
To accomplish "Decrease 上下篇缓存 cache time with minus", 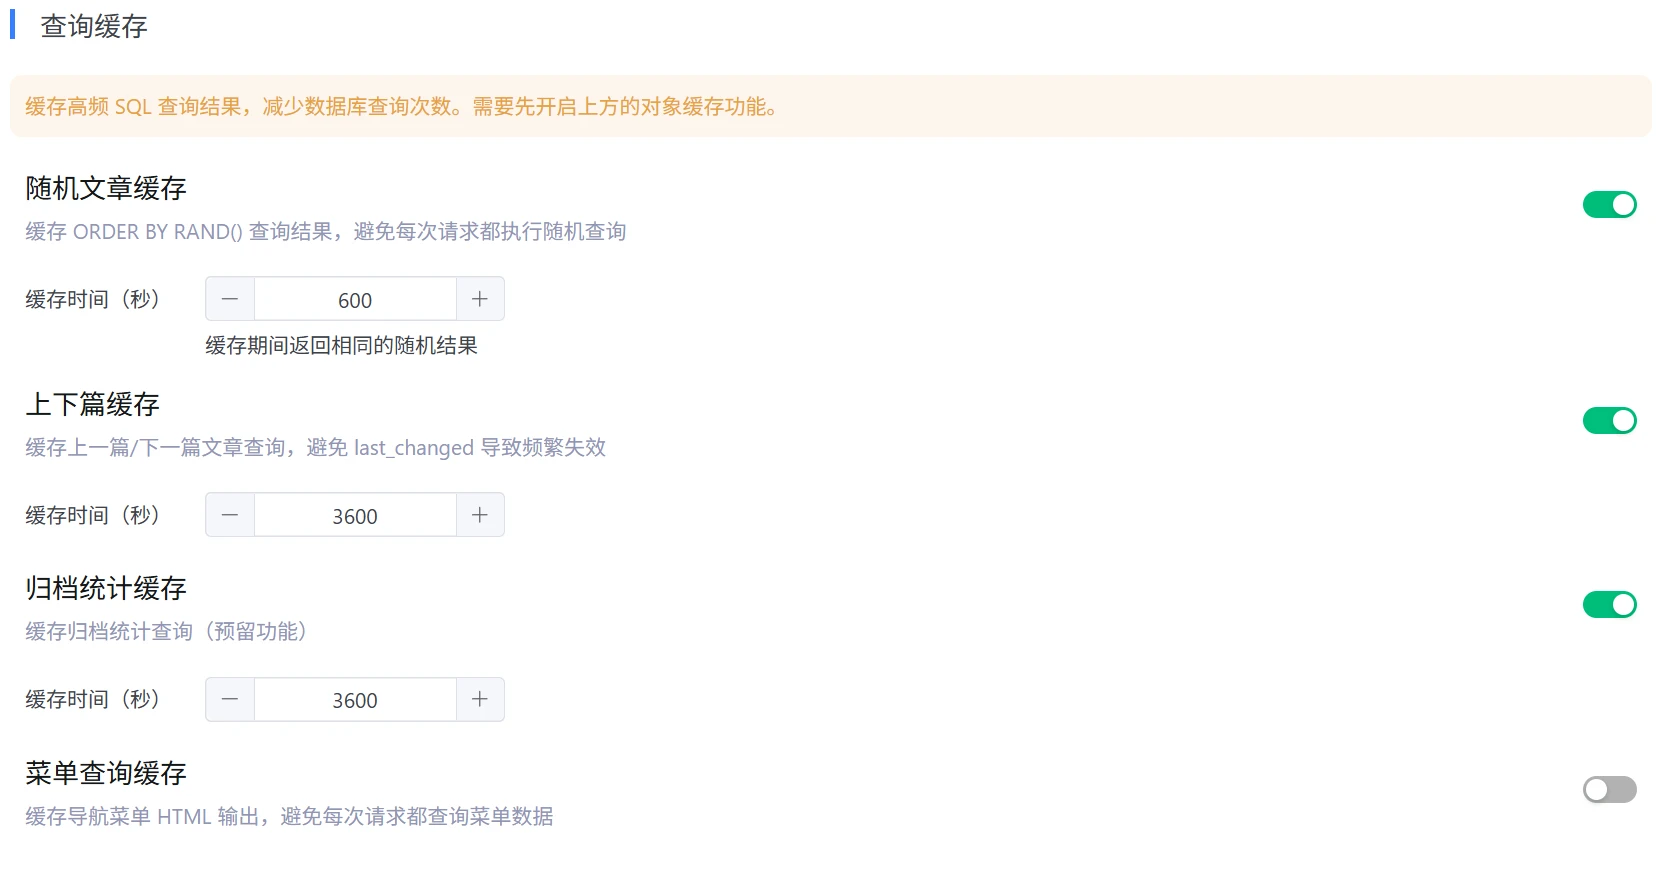I will tap(230, 515).
